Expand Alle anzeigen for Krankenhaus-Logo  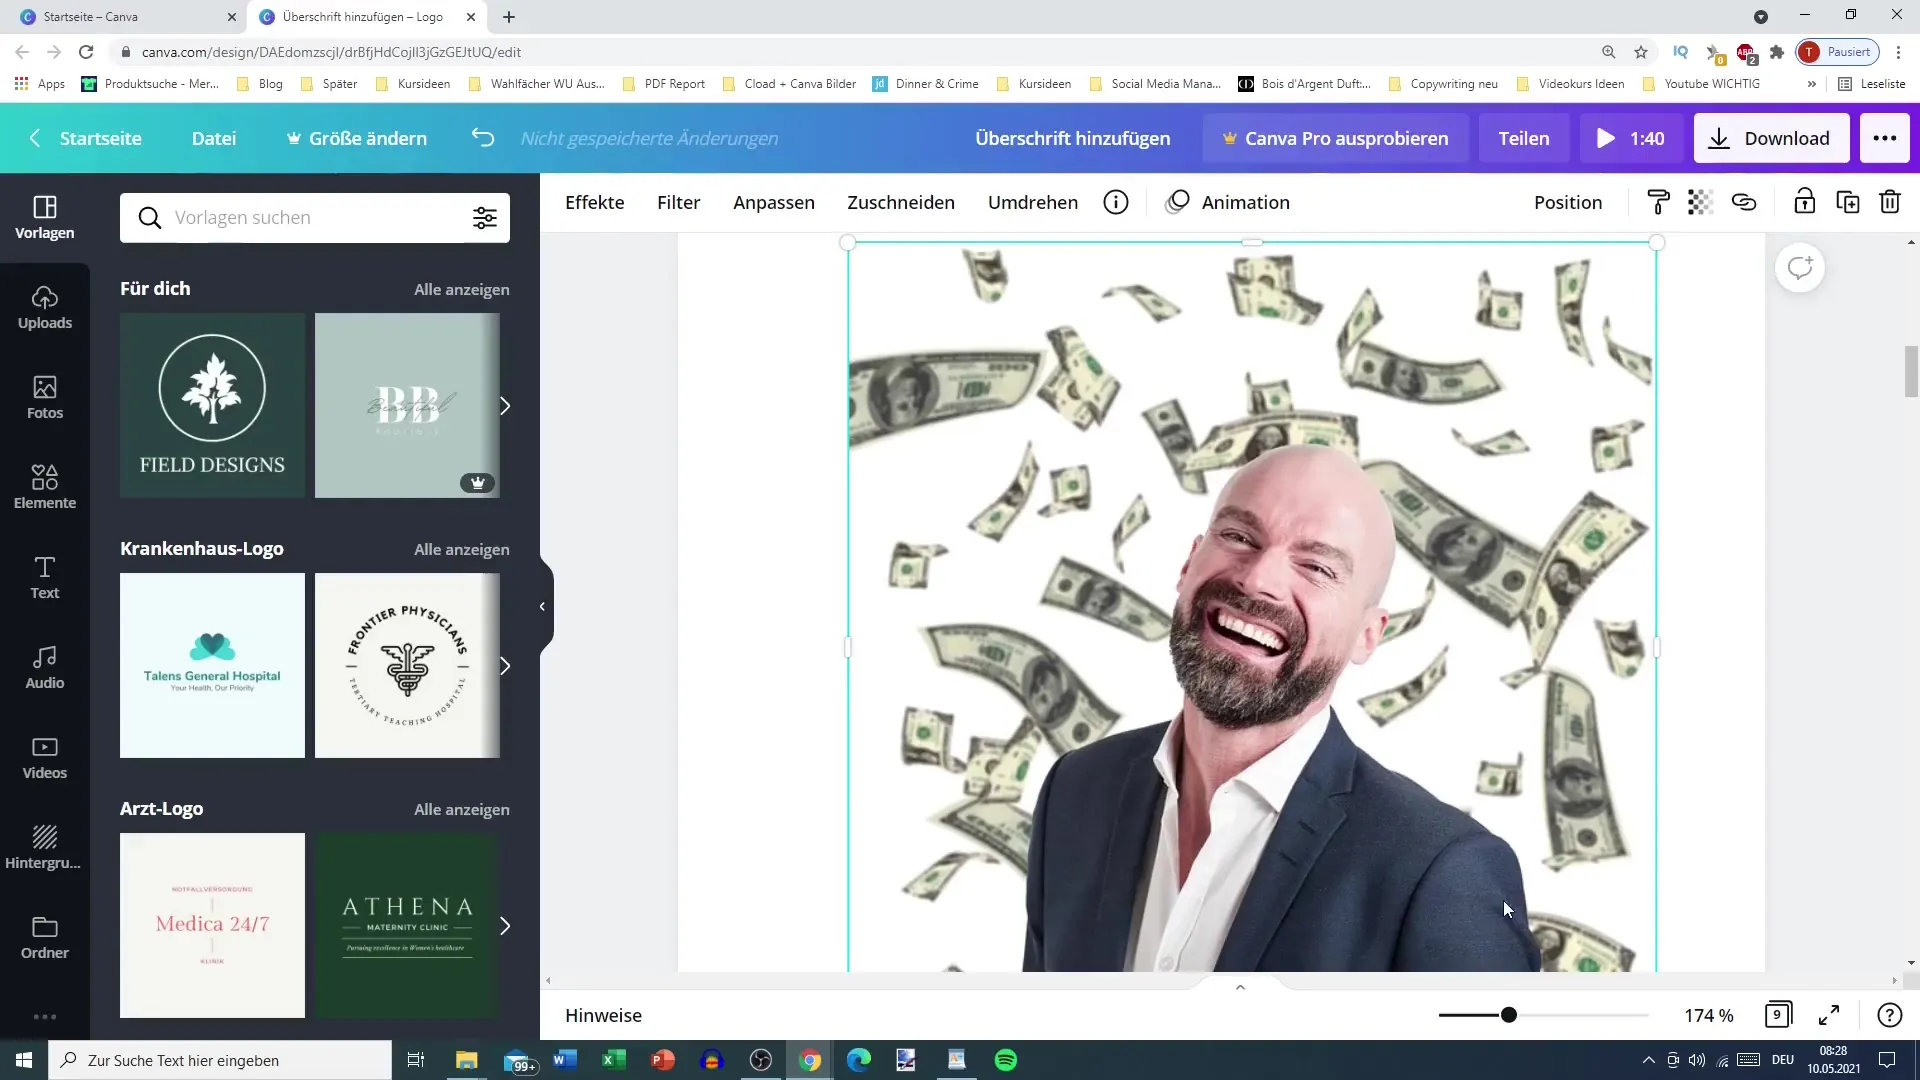[462, 549]
